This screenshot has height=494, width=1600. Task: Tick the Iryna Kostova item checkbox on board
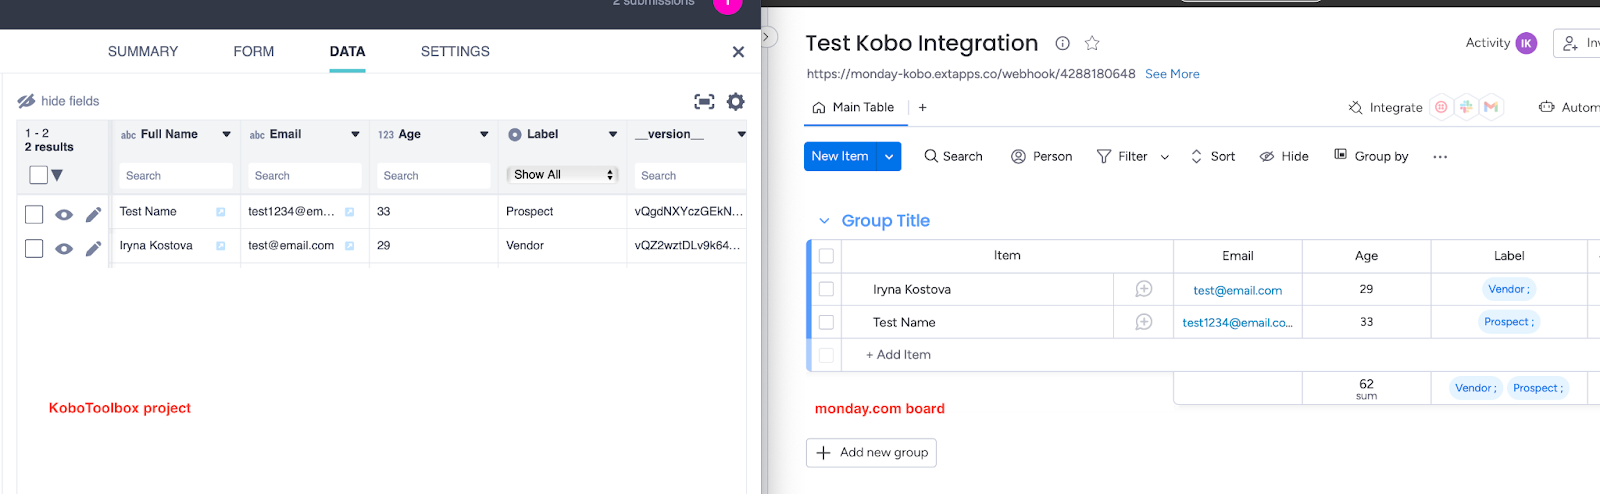[826, 289]
